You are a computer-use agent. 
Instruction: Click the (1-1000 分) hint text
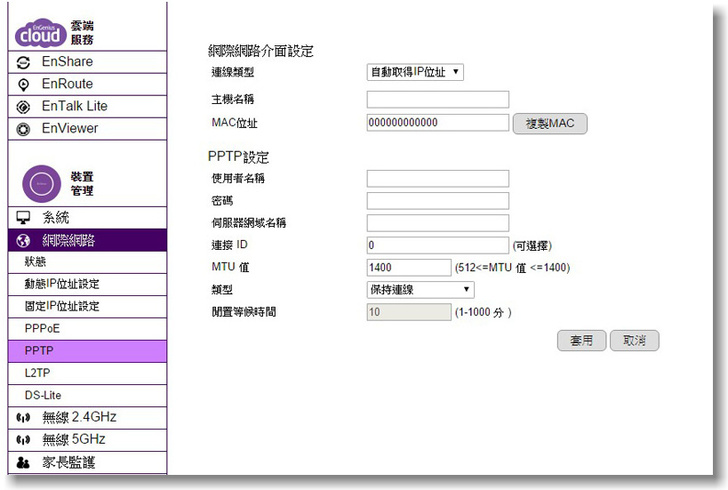click(x=483, y=312)
